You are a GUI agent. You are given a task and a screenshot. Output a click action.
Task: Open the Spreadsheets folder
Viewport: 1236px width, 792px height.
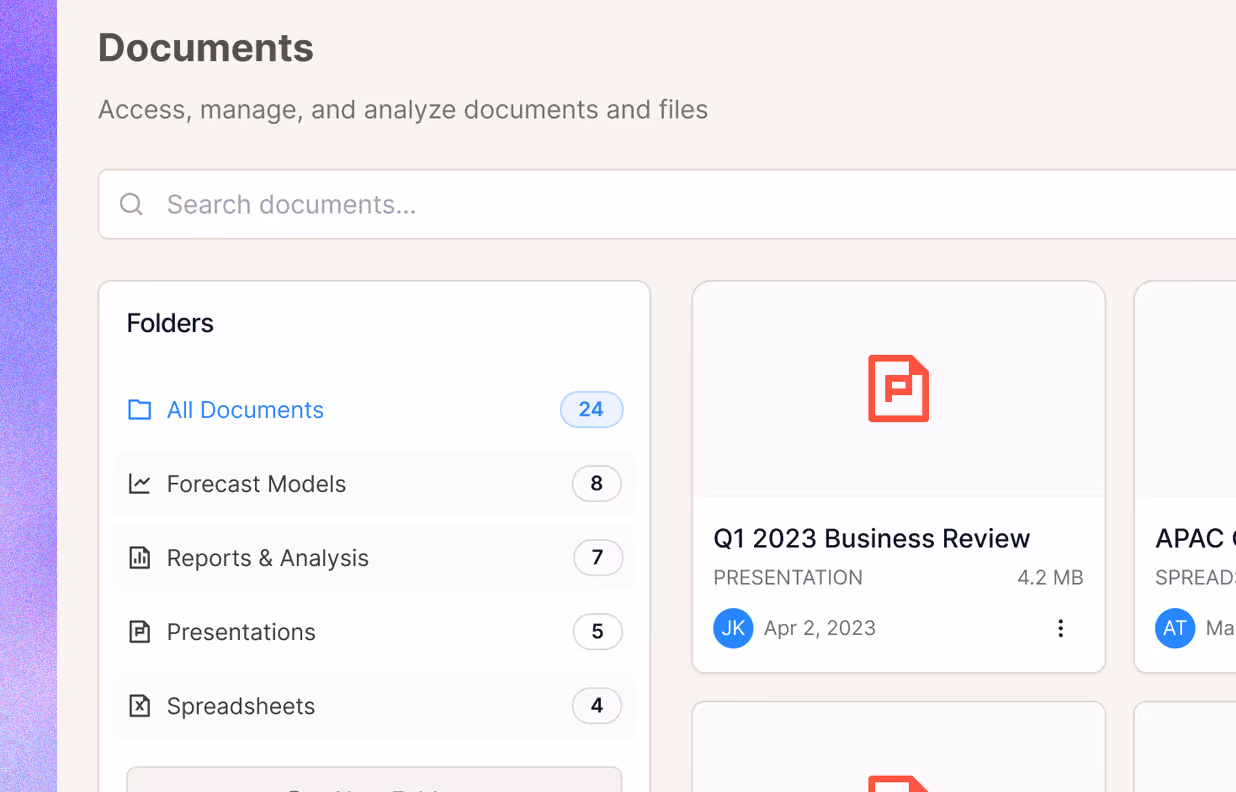point(375,706)
